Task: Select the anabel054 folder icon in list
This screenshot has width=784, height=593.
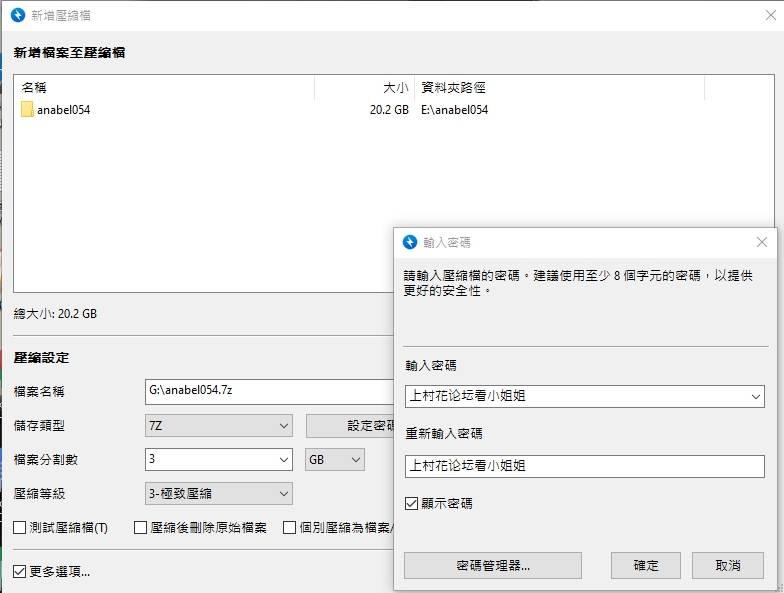Action: (x=27, y=110)
